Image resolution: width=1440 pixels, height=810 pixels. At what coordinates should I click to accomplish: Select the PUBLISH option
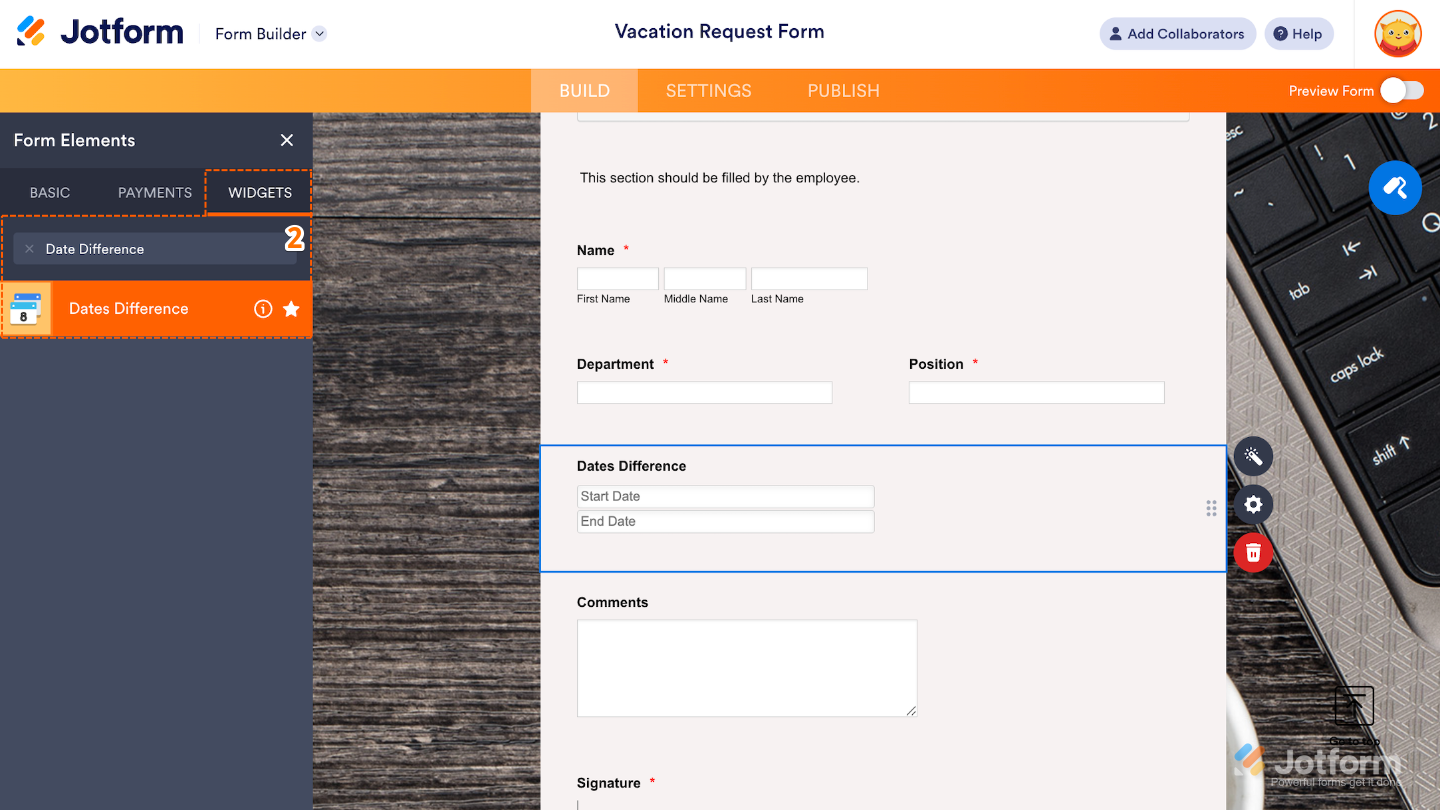point(843,90)
